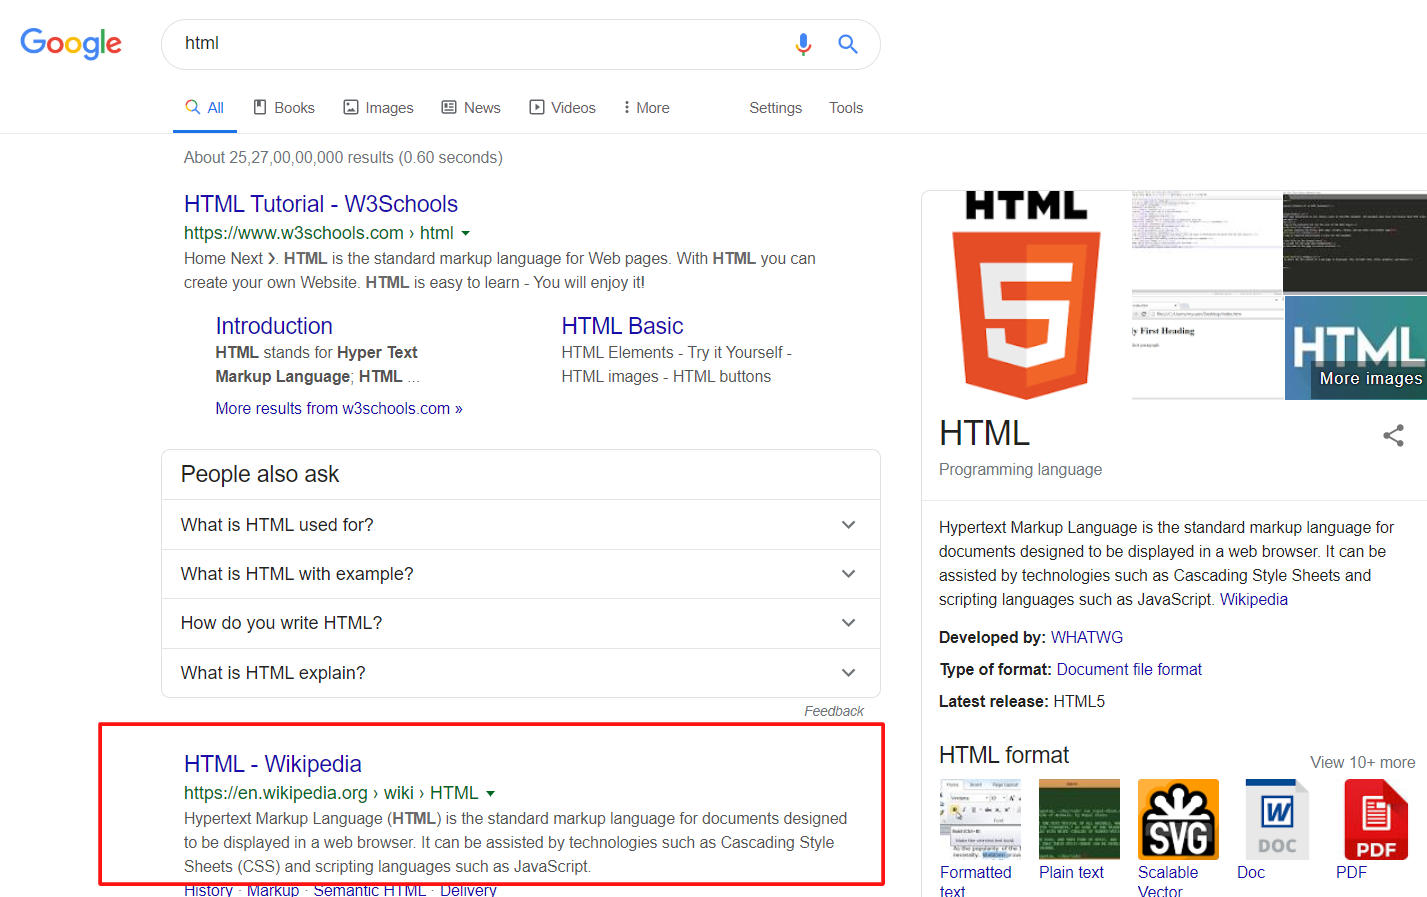Open the Introduction sitelink

tap(274, 326)
